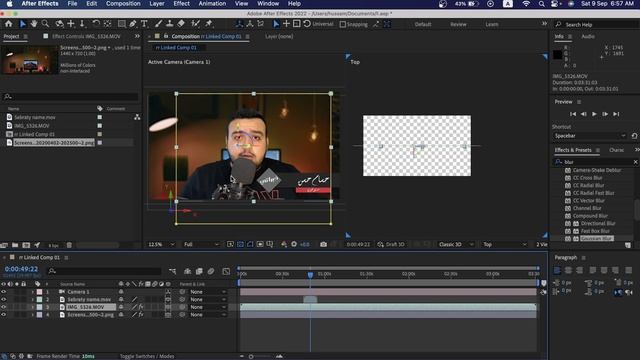Select Gaussian Blur effect preset
Viewport: 640px width, 360px height.
596,238
